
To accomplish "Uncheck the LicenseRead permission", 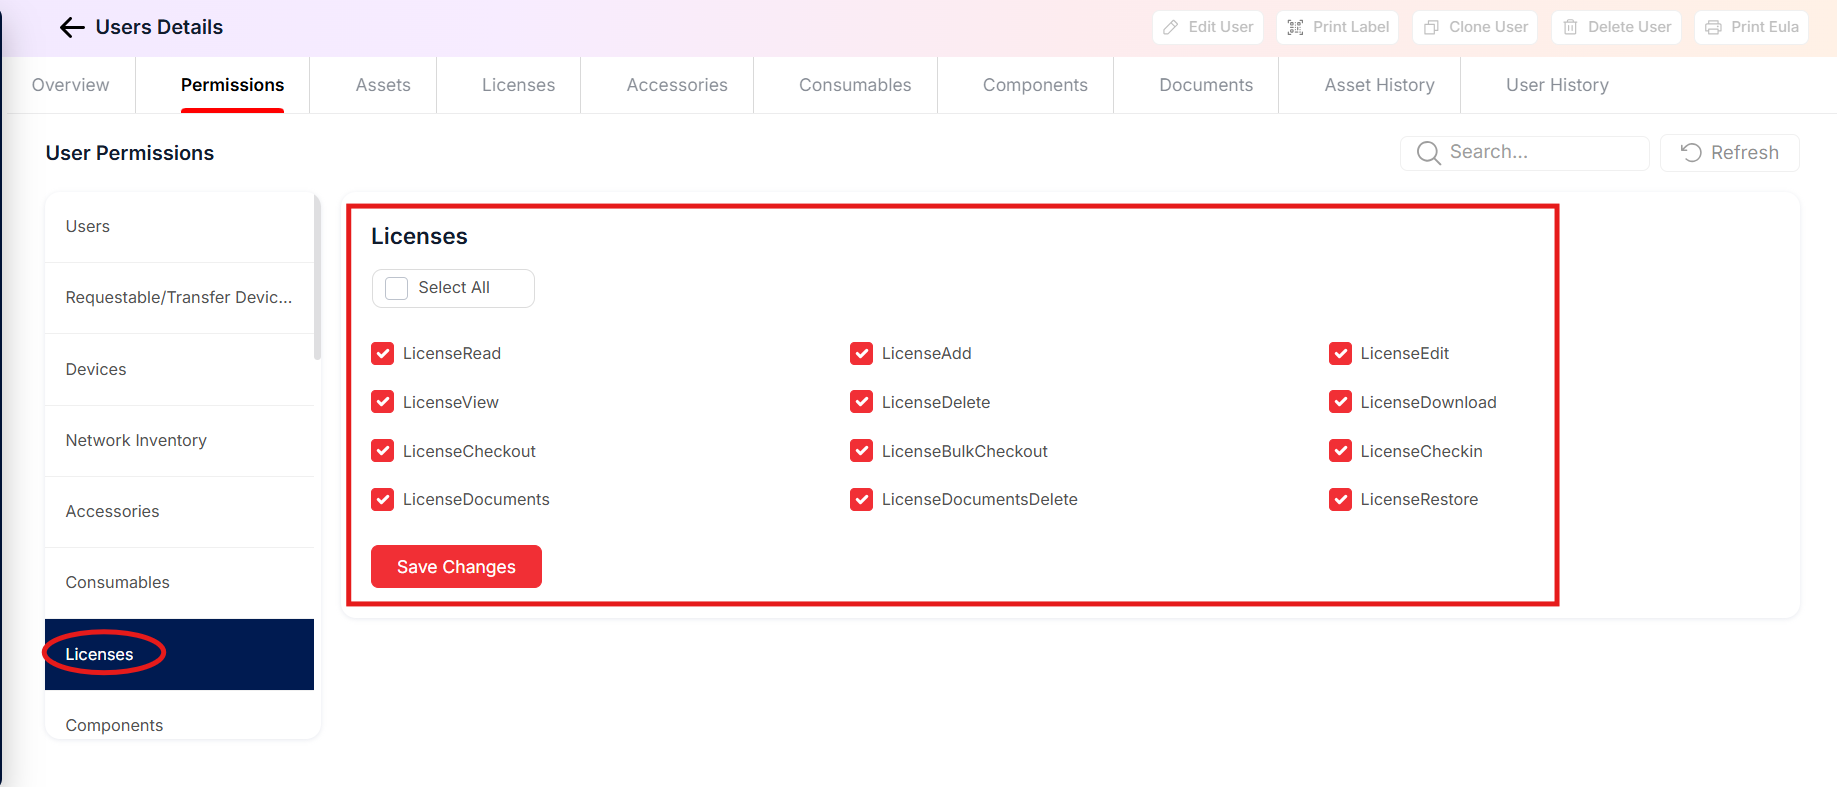I will click(x=382, y=354).
